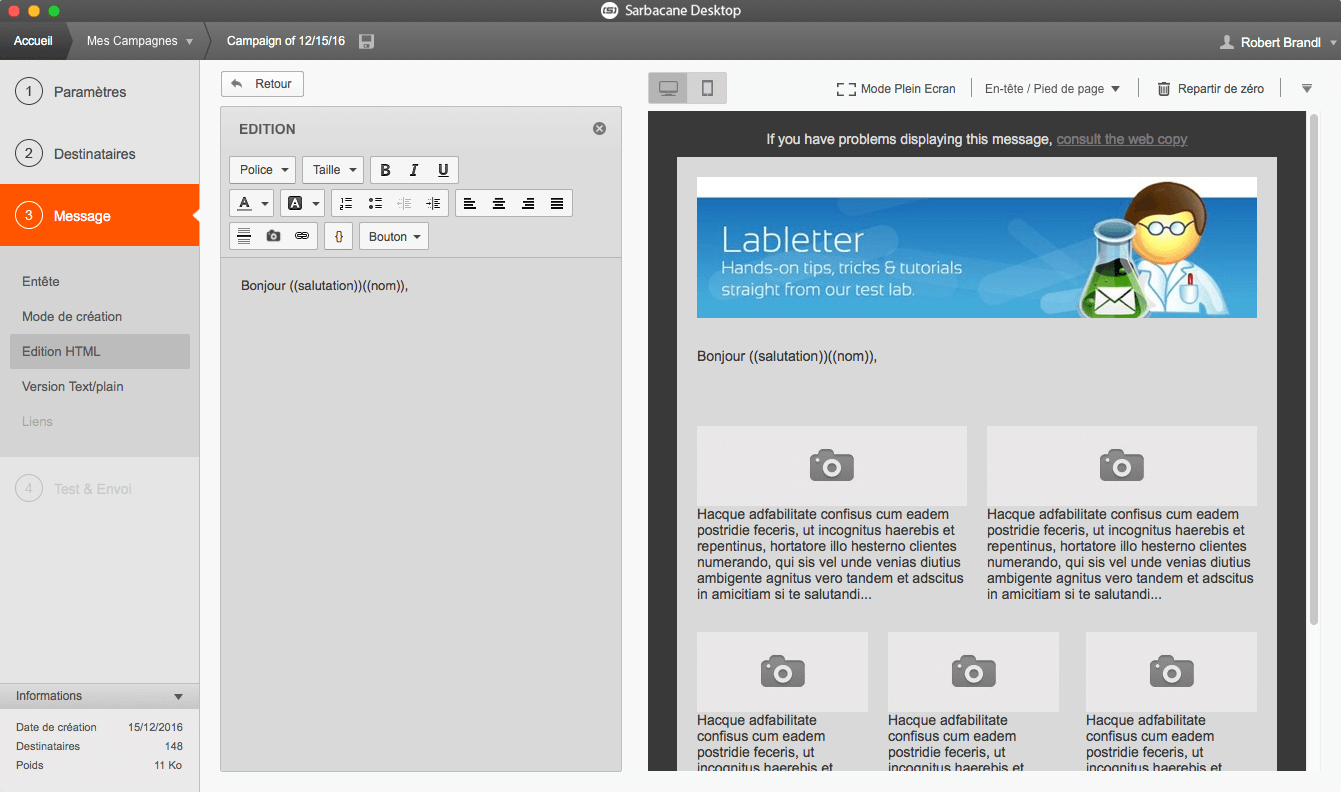Increase the paragraph indent
The height and width of the screenshot is (792, 1341).
tap(433, 203)
